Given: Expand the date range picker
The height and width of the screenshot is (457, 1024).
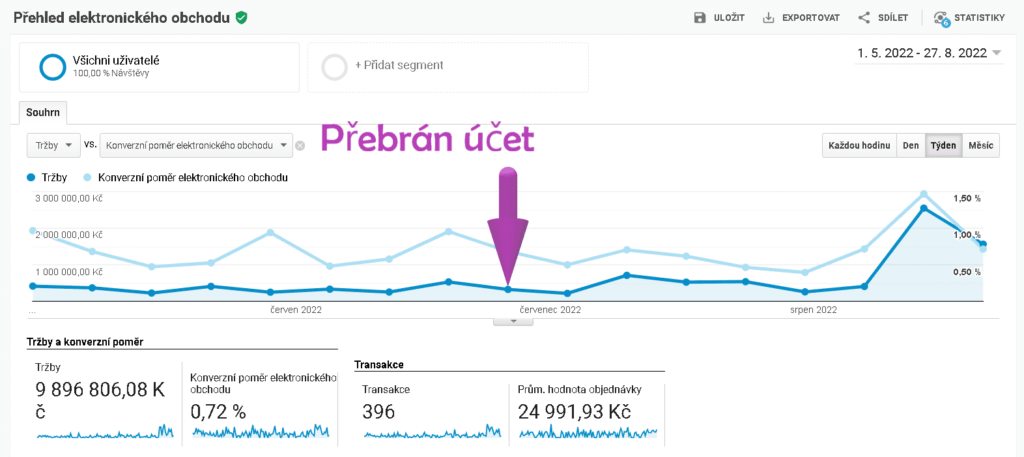Looking at the screenshot, I should 997,54.
